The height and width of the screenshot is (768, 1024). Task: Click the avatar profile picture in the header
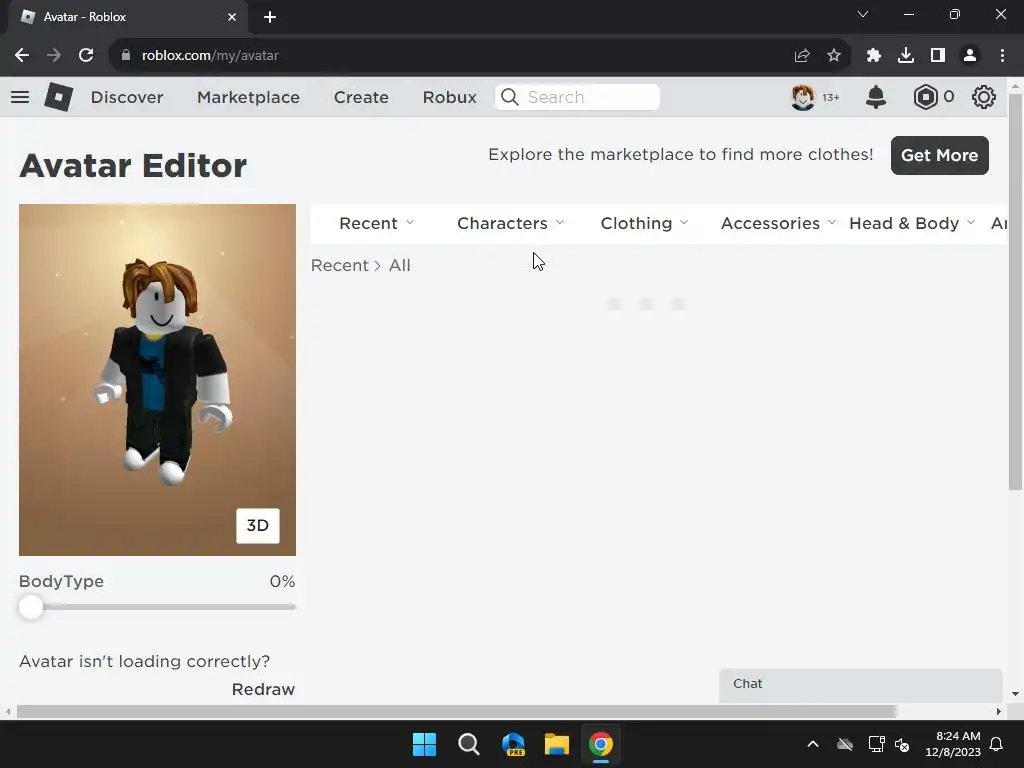(803, 97)
